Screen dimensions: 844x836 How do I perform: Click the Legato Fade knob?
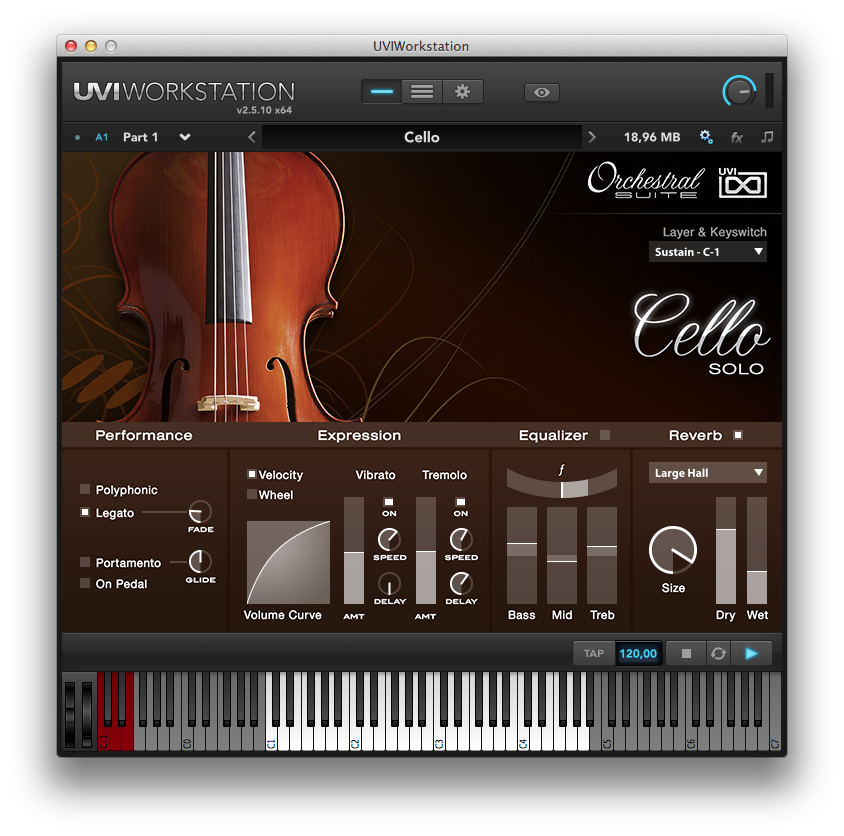point(200,512)
